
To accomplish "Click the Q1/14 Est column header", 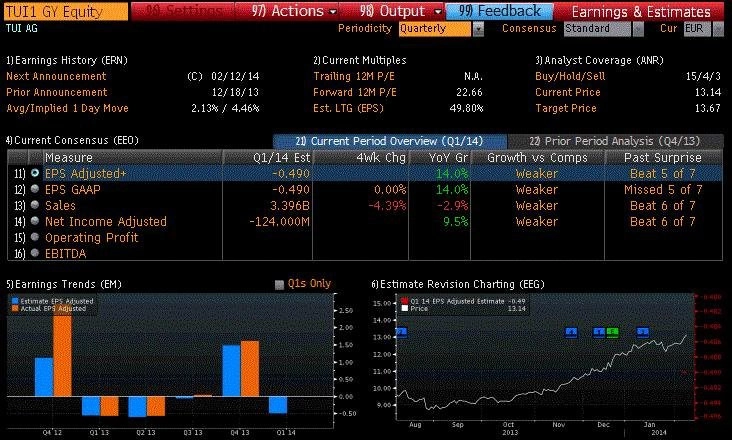I will [268, 158].
